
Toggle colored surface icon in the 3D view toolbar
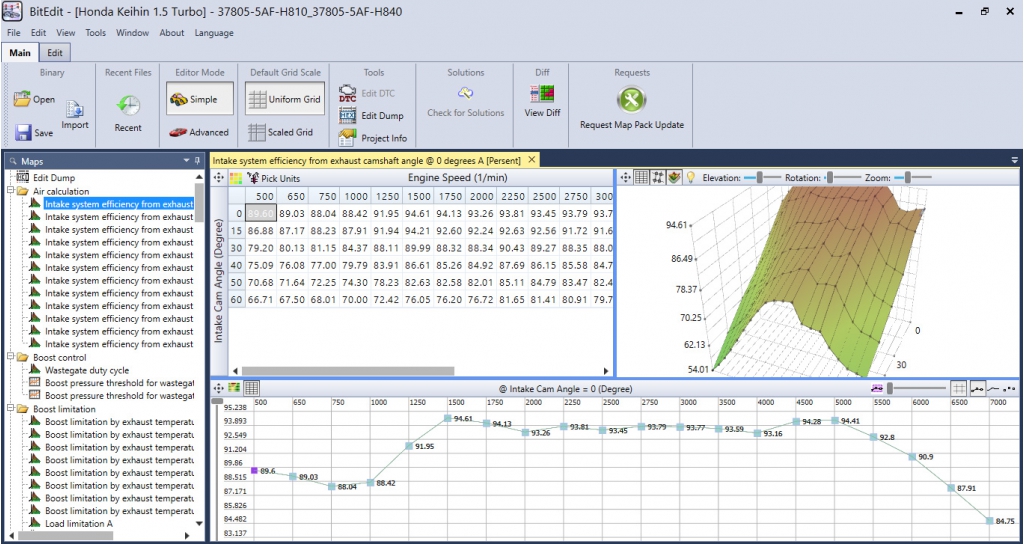(x=674, y=177)
